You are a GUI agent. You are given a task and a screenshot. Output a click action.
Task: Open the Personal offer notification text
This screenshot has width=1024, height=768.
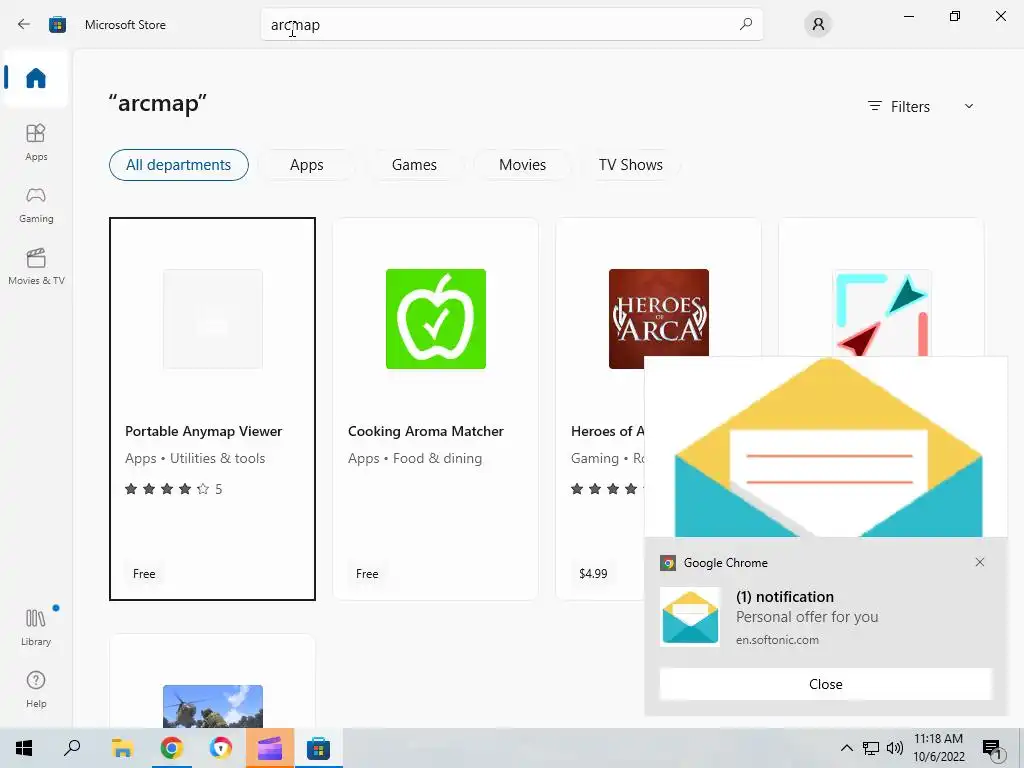(x=807, y=616)
